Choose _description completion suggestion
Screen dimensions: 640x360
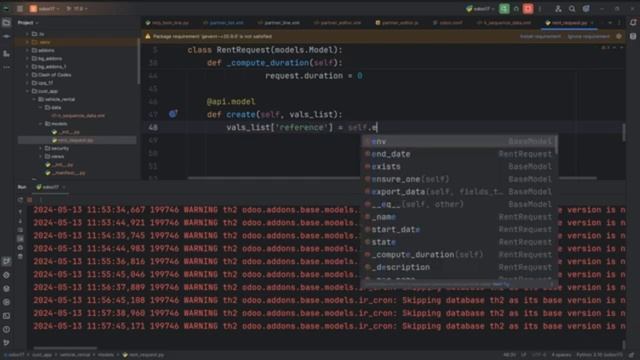pos(458,267)
